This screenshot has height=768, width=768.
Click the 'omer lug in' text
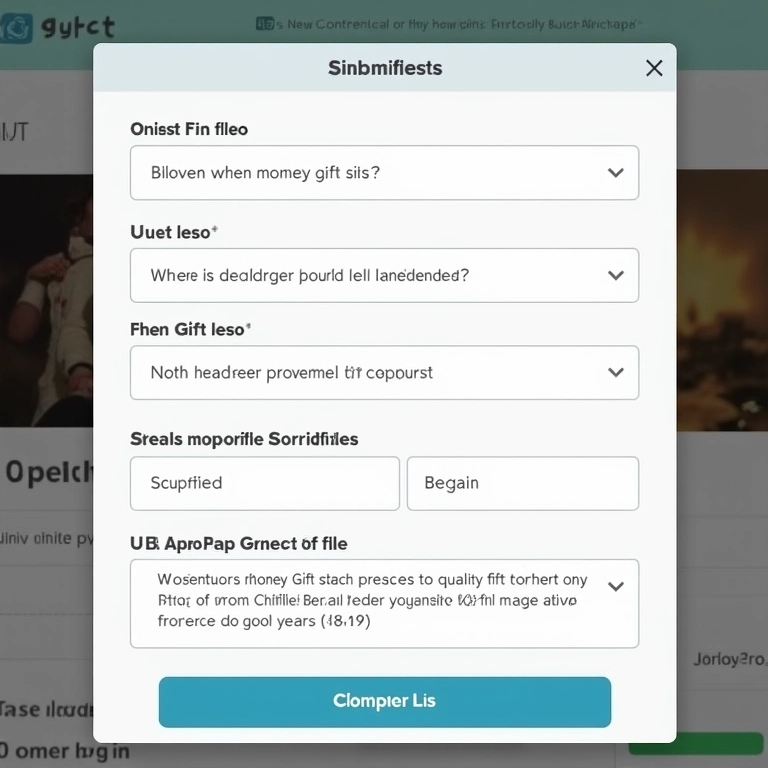coord(64,750)
